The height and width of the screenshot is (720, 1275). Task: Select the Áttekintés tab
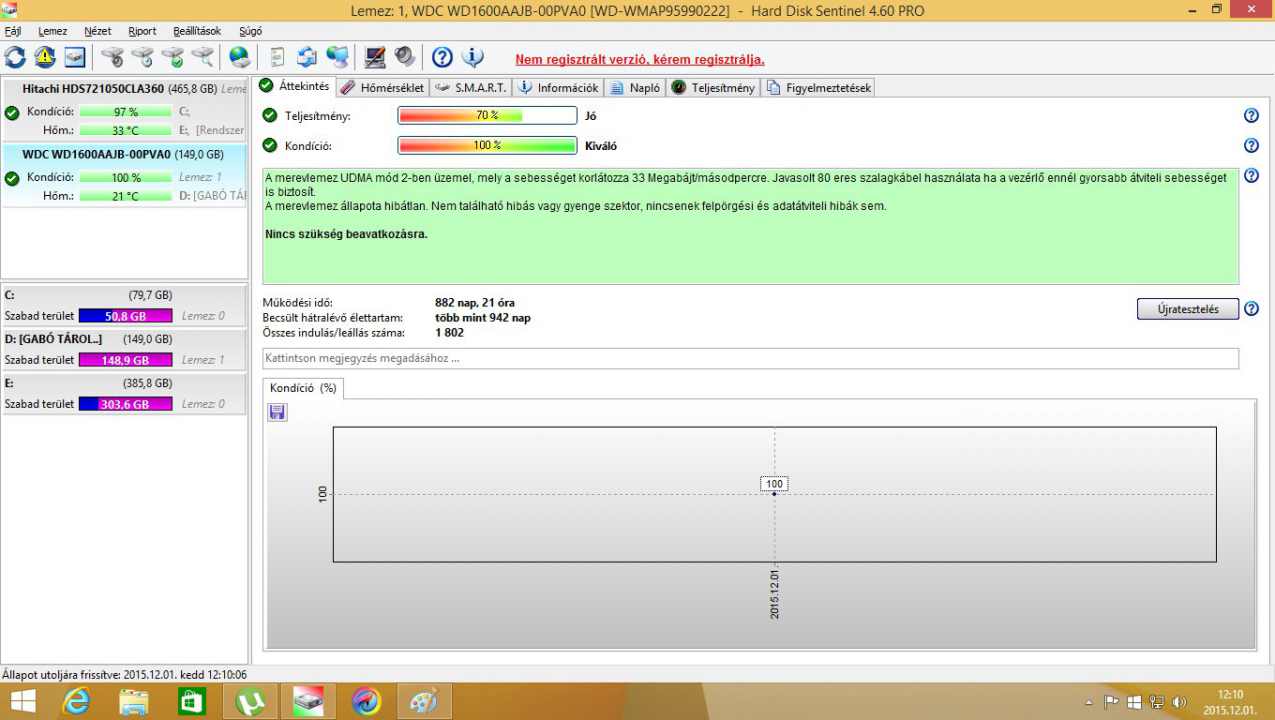coord(294,86)
